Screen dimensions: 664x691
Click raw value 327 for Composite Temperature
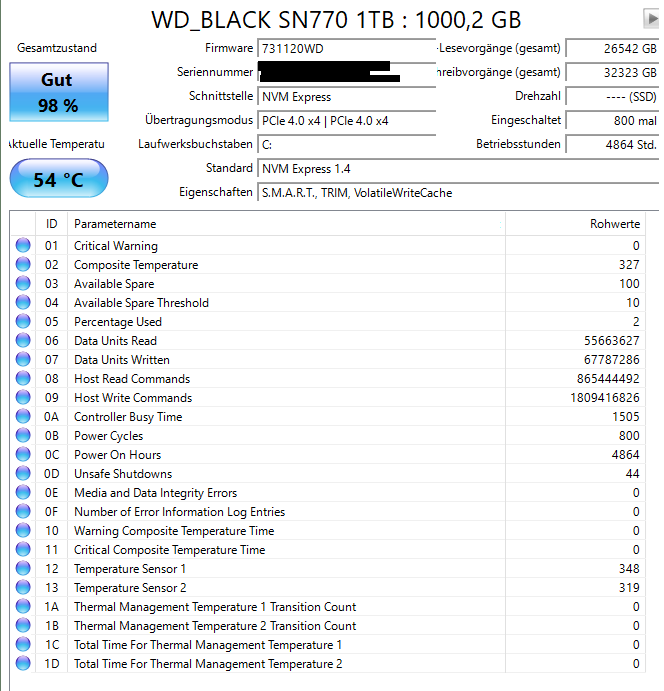click(629, 265)
